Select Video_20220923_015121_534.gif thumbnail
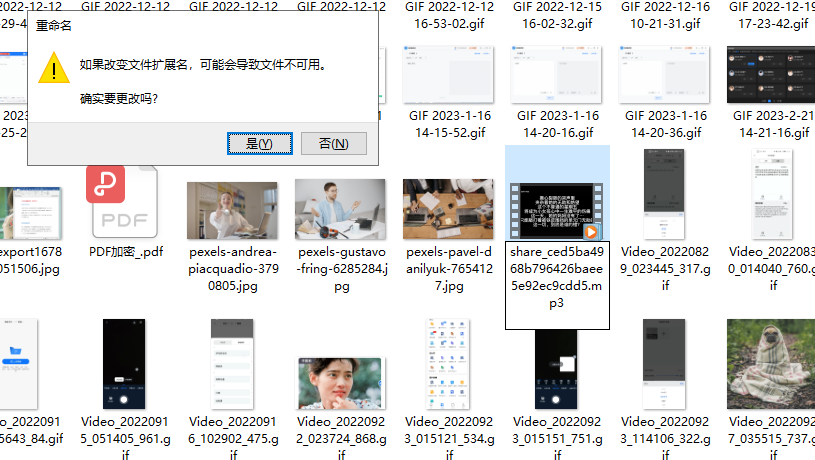815x460 pixels. click(x=448, y=364)
